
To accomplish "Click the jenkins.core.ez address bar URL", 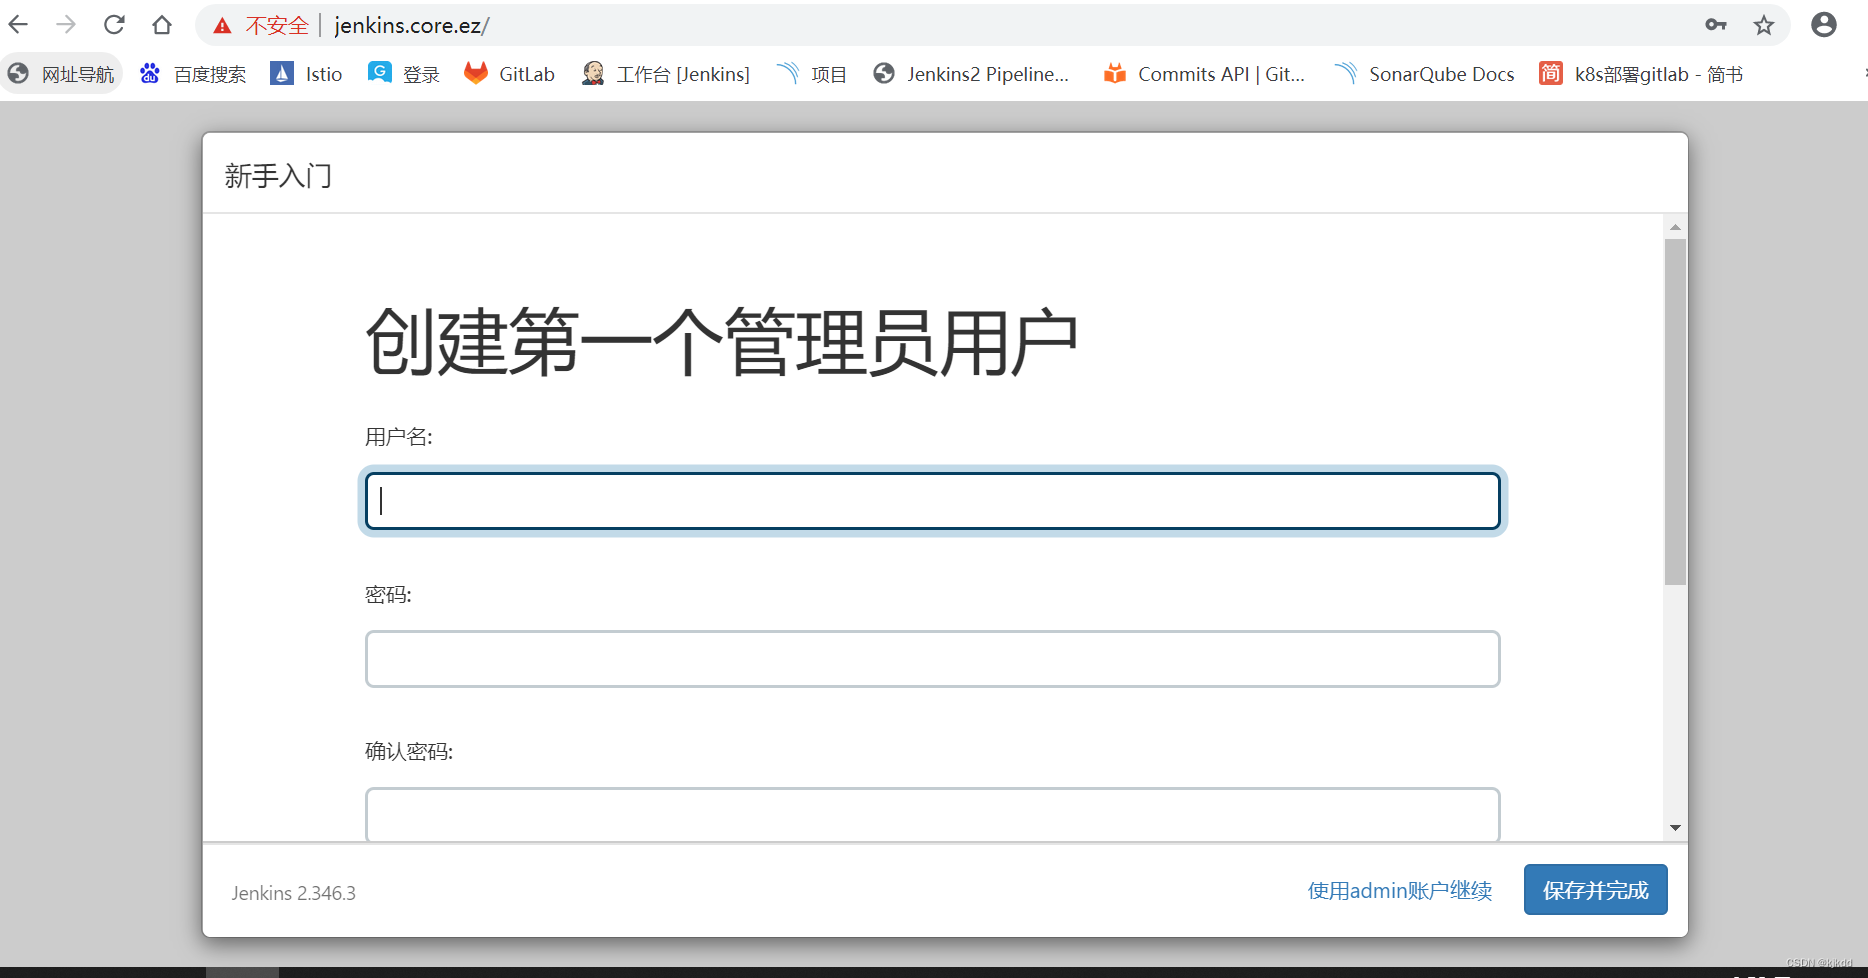I will click(412, 26).
